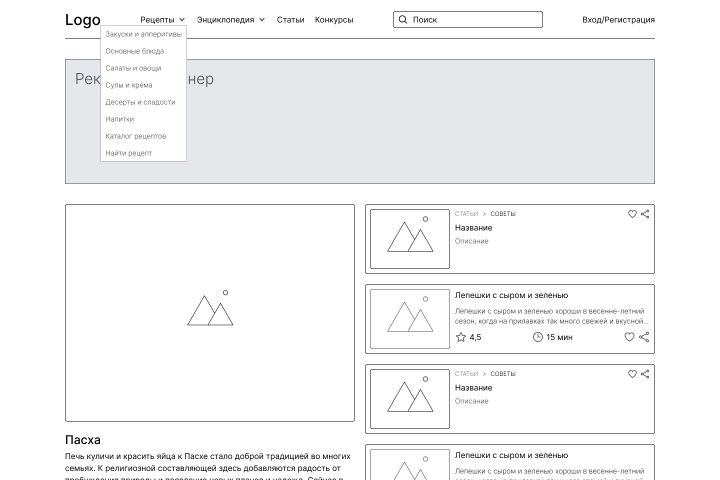
Task: Click the magnifier icon in the search box
Action: point(403,19)
